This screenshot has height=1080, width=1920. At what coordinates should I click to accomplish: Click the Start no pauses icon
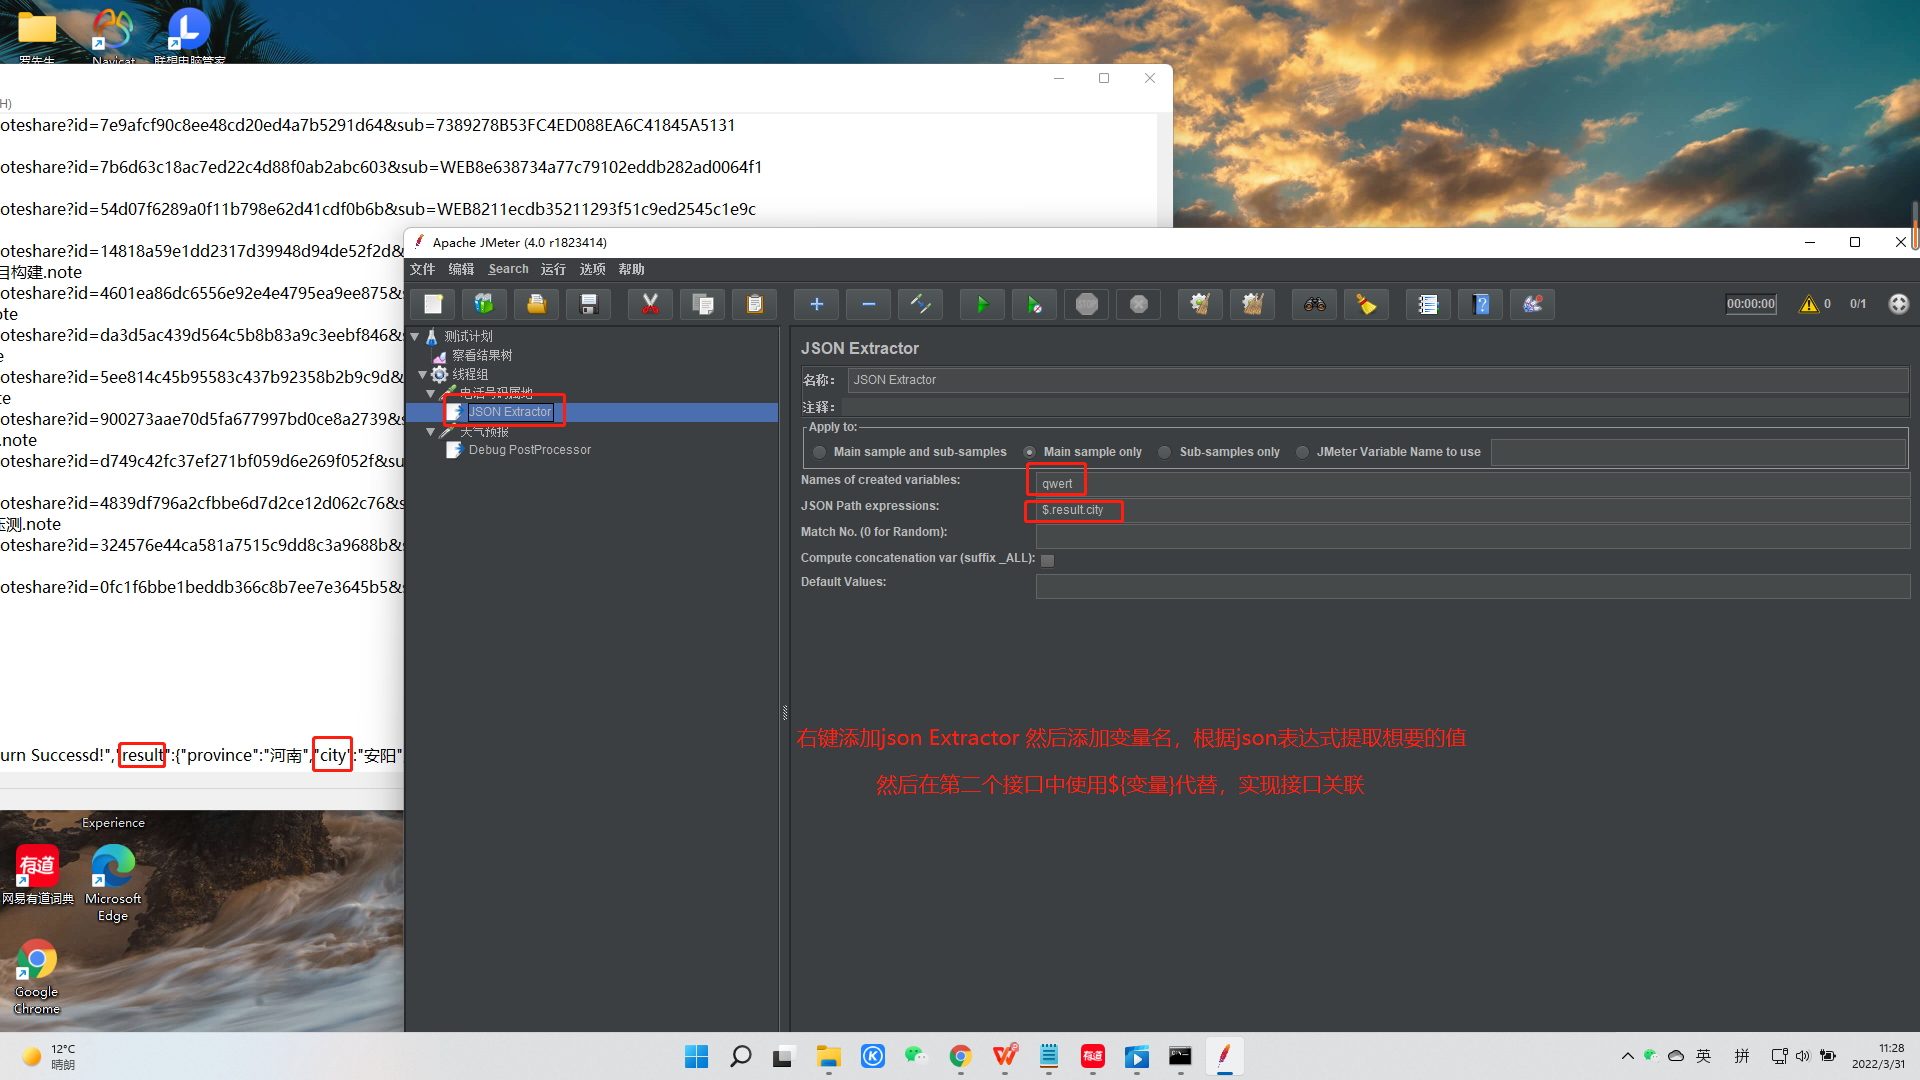[x=1033, y=304]
